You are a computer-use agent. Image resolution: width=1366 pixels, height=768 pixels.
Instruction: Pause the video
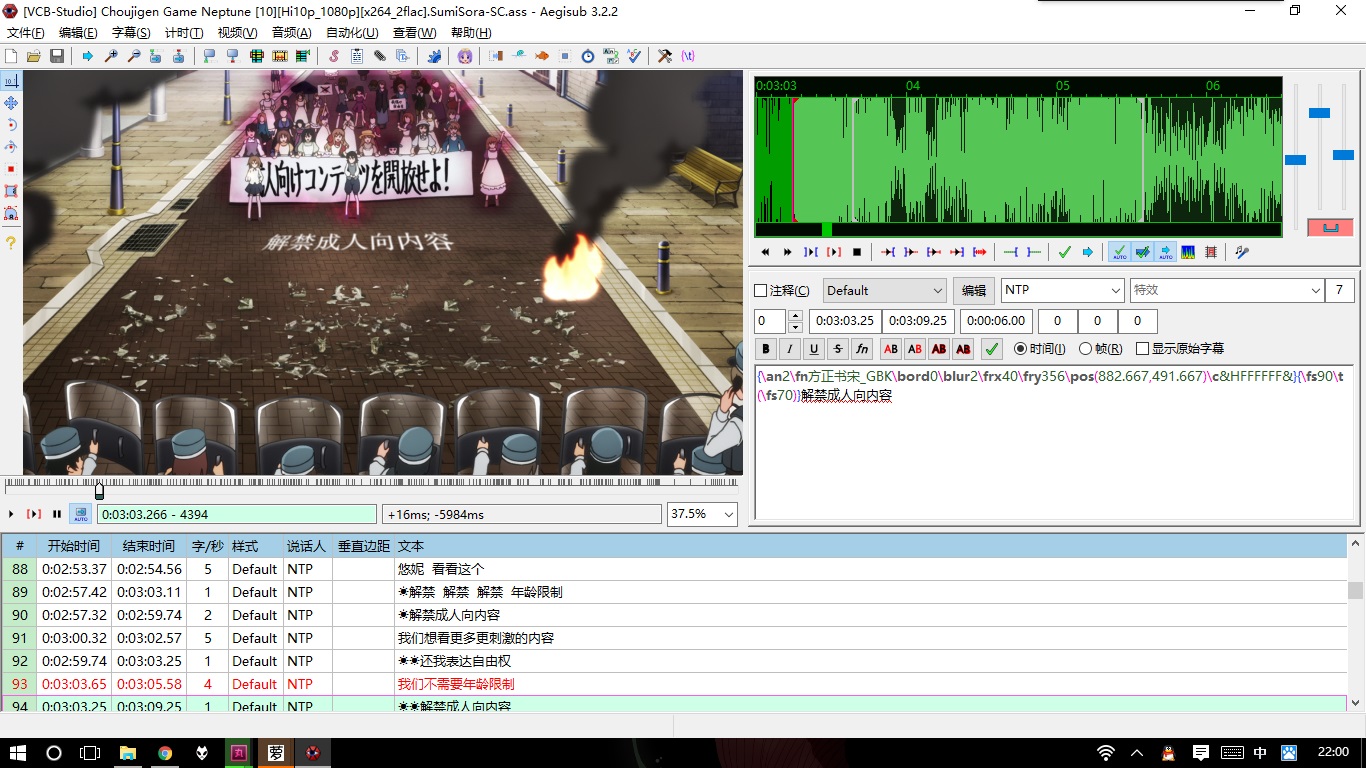pyautogui.click(x=57, y=514)
